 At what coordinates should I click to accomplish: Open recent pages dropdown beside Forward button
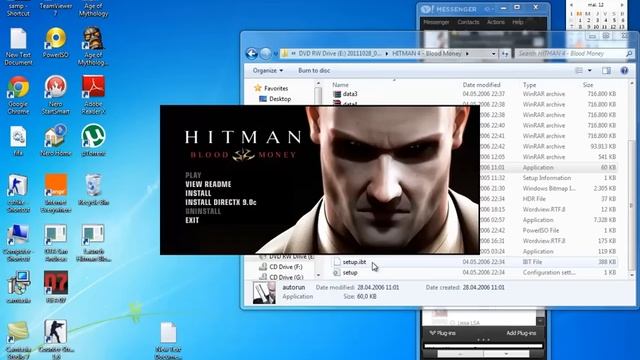[276, 54]
